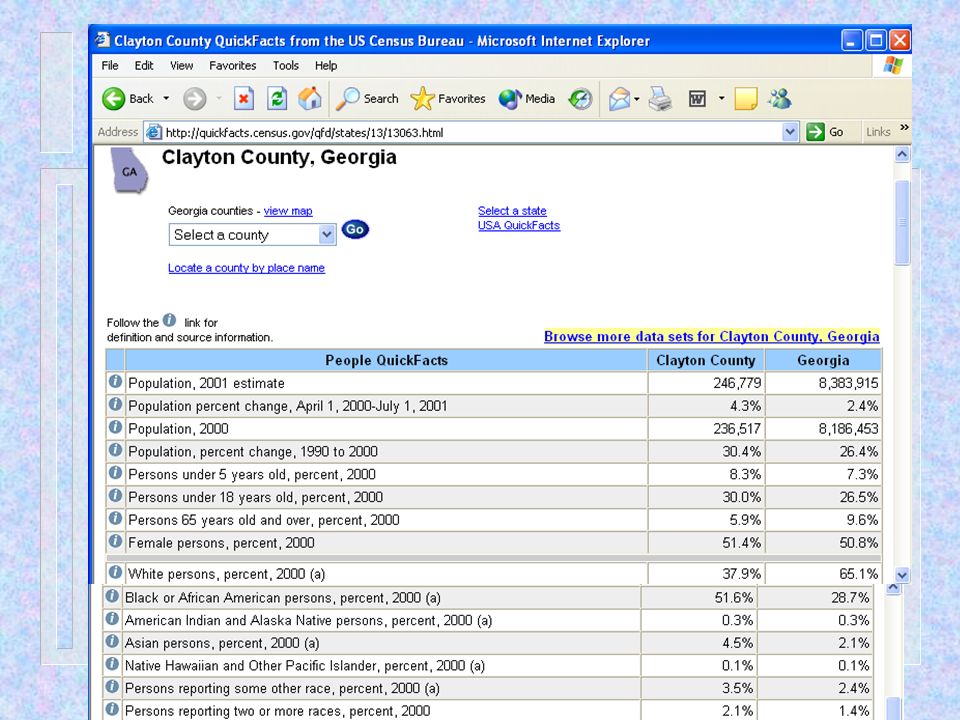Click the blue Go button beside county selector
The width and height of the screenshot is (960, 720).
tap(355, 230)
